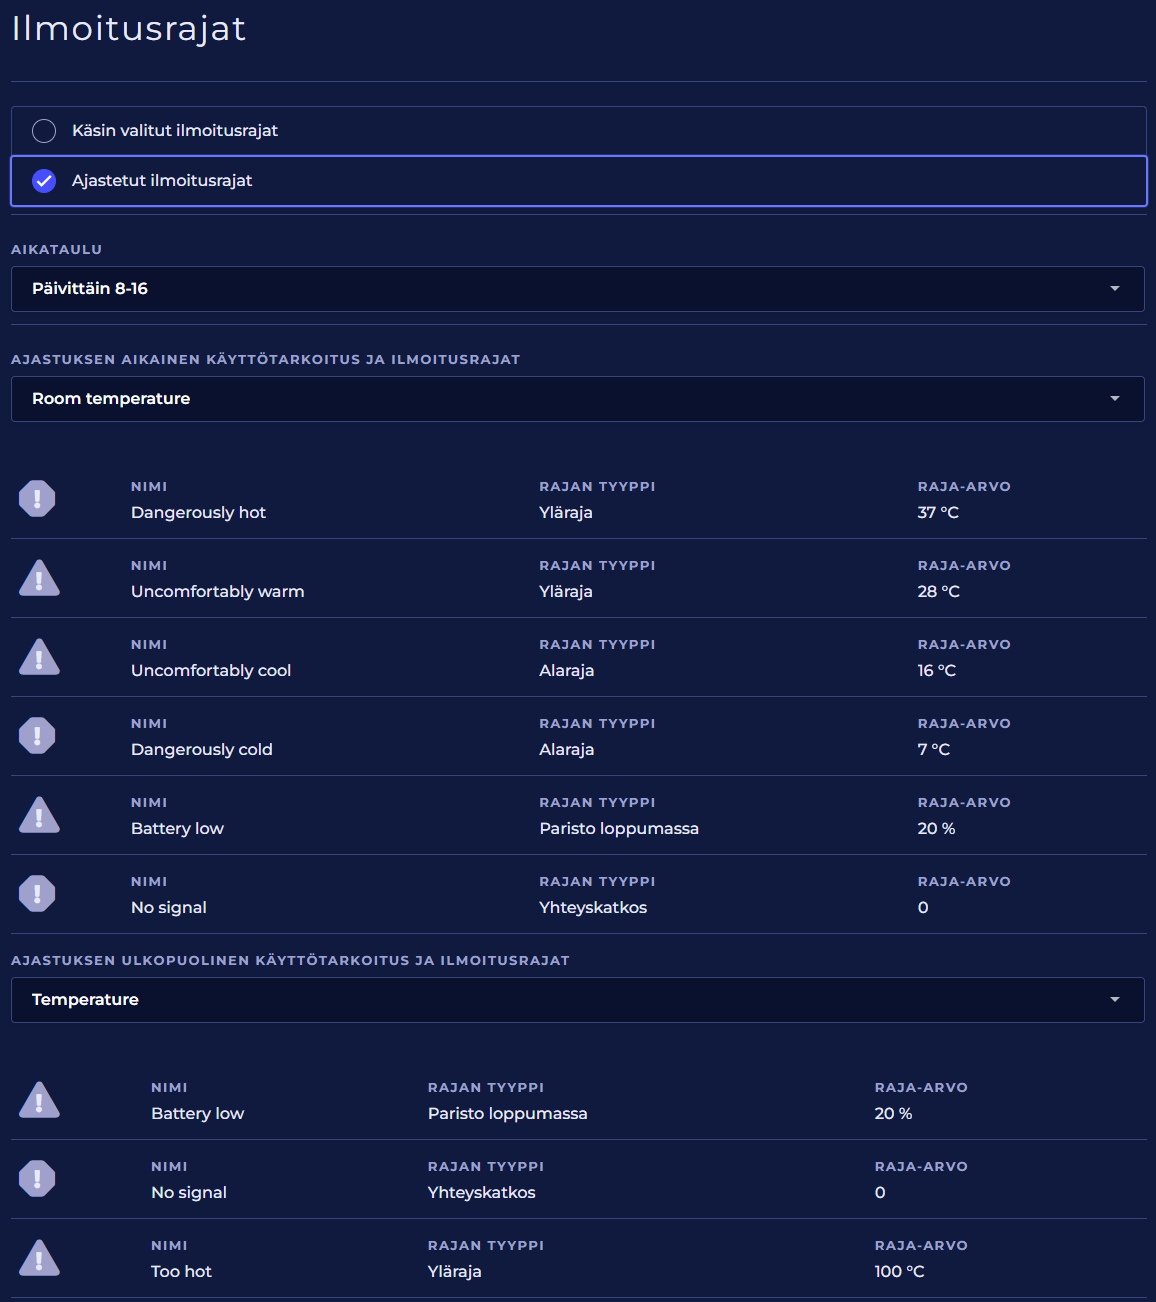This screenshot has height=1302, width=1156.
Task: Click the warning triangle beside Too hot
Action: pyautogui.click(x=39, y=1258)
